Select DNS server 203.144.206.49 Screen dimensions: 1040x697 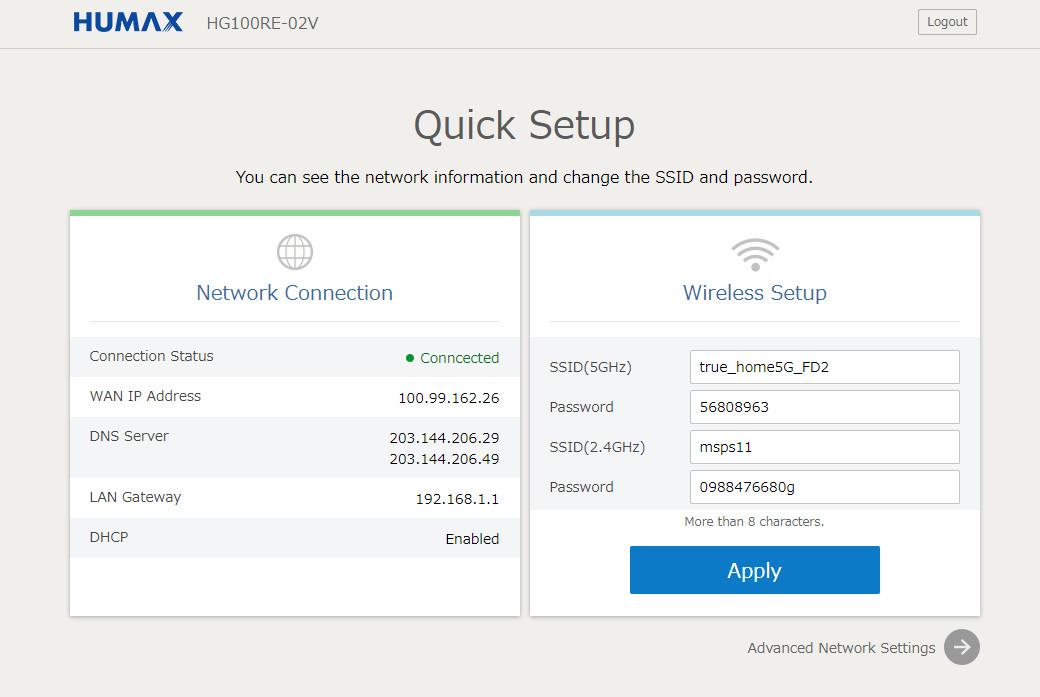(x=444, y=459)
